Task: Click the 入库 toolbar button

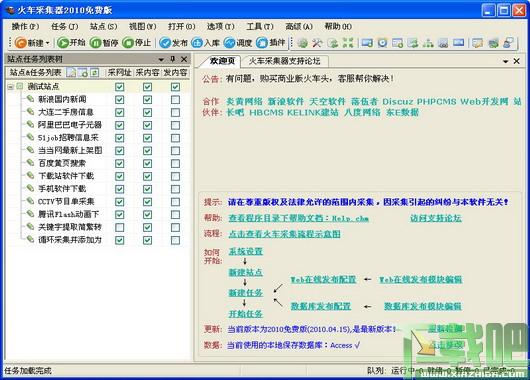Action: point(206,43)
